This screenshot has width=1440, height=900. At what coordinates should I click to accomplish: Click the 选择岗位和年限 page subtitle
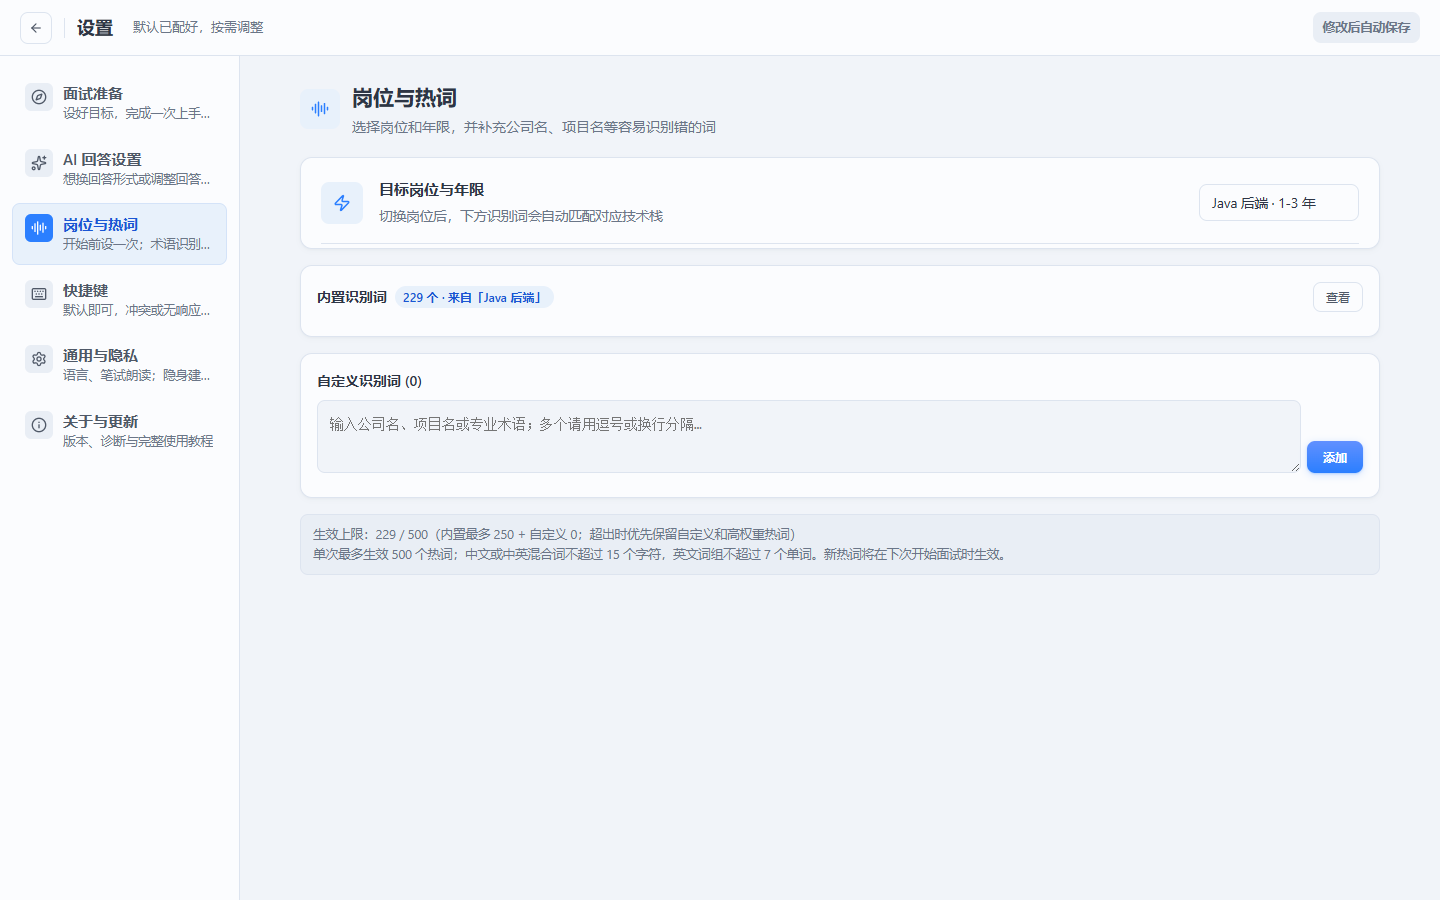click(x=534, y=127)
